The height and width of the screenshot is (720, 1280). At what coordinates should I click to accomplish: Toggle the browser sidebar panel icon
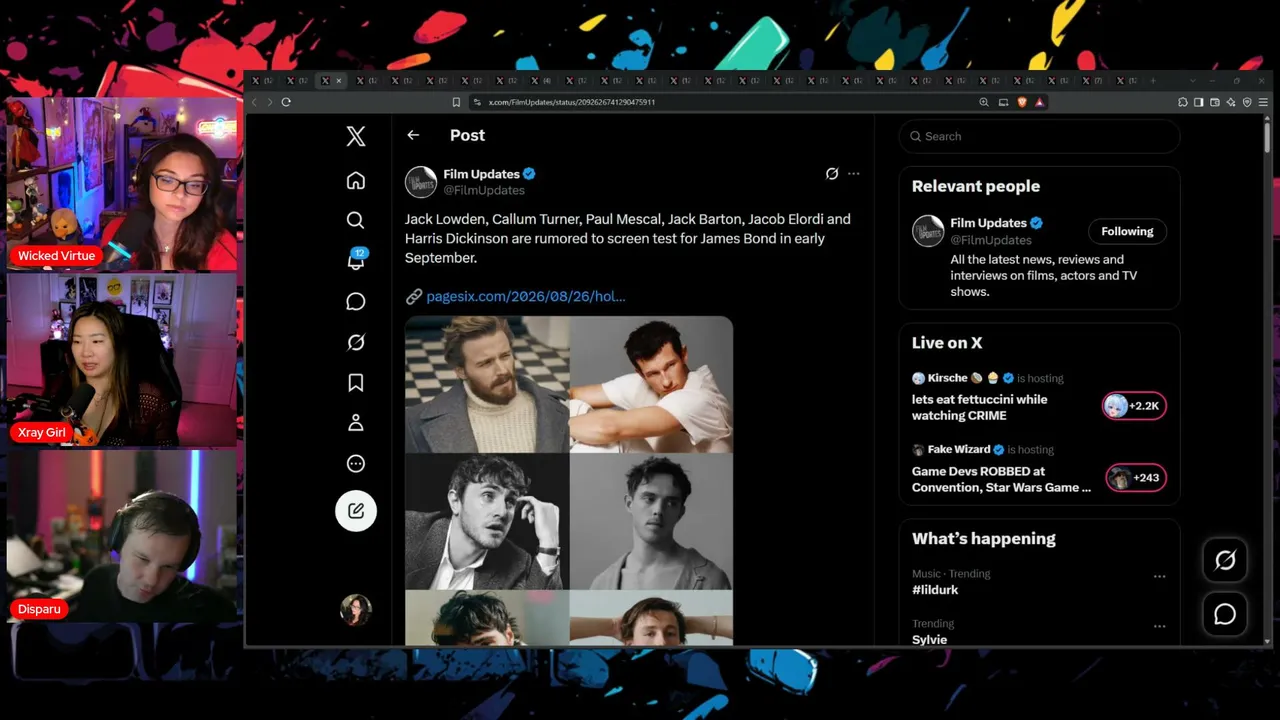coord(1199,102)
